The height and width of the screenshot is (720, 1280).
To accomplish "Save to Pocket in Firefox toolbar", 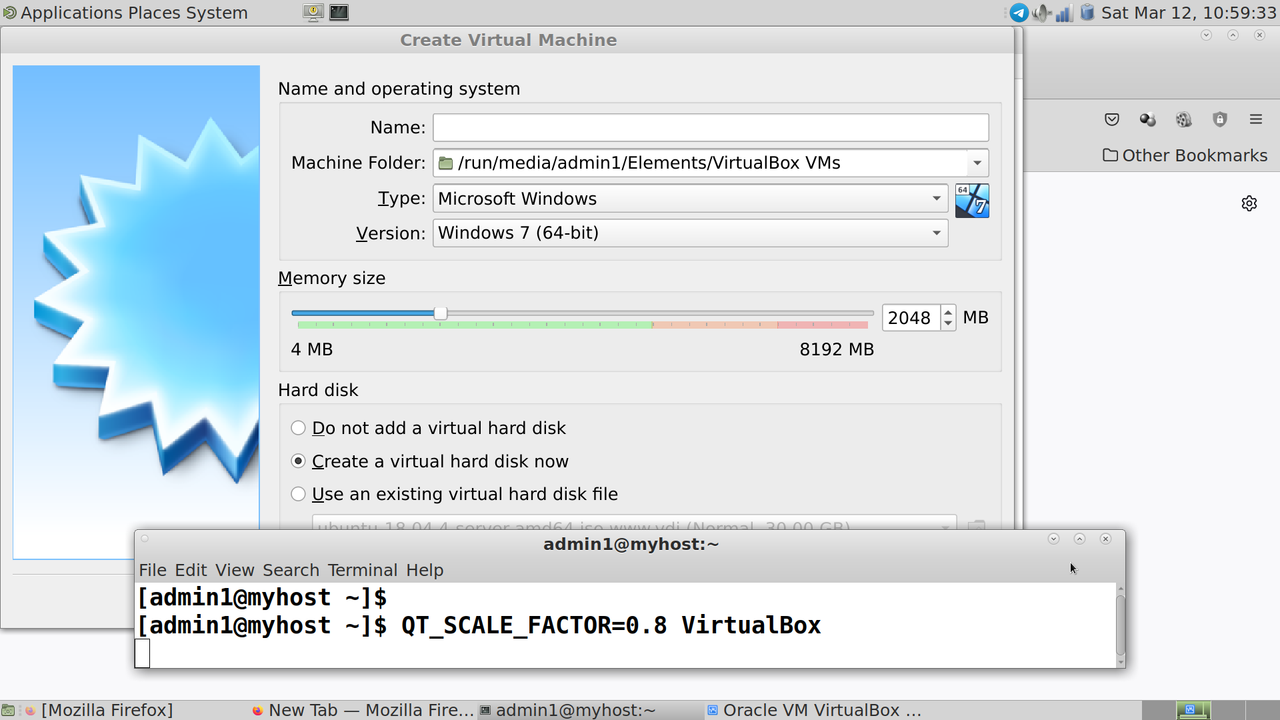I will (1112, 120).
